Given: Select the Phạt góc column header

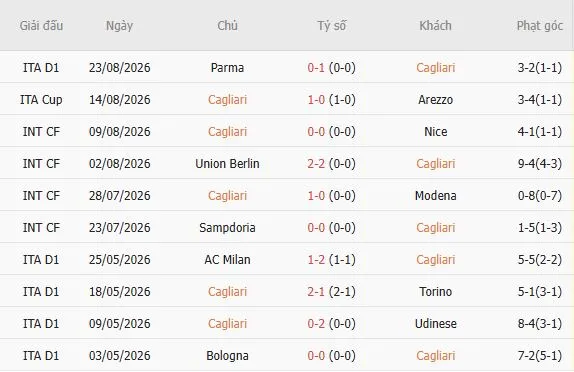Looking at the screenshot, I should pos(540,26).
